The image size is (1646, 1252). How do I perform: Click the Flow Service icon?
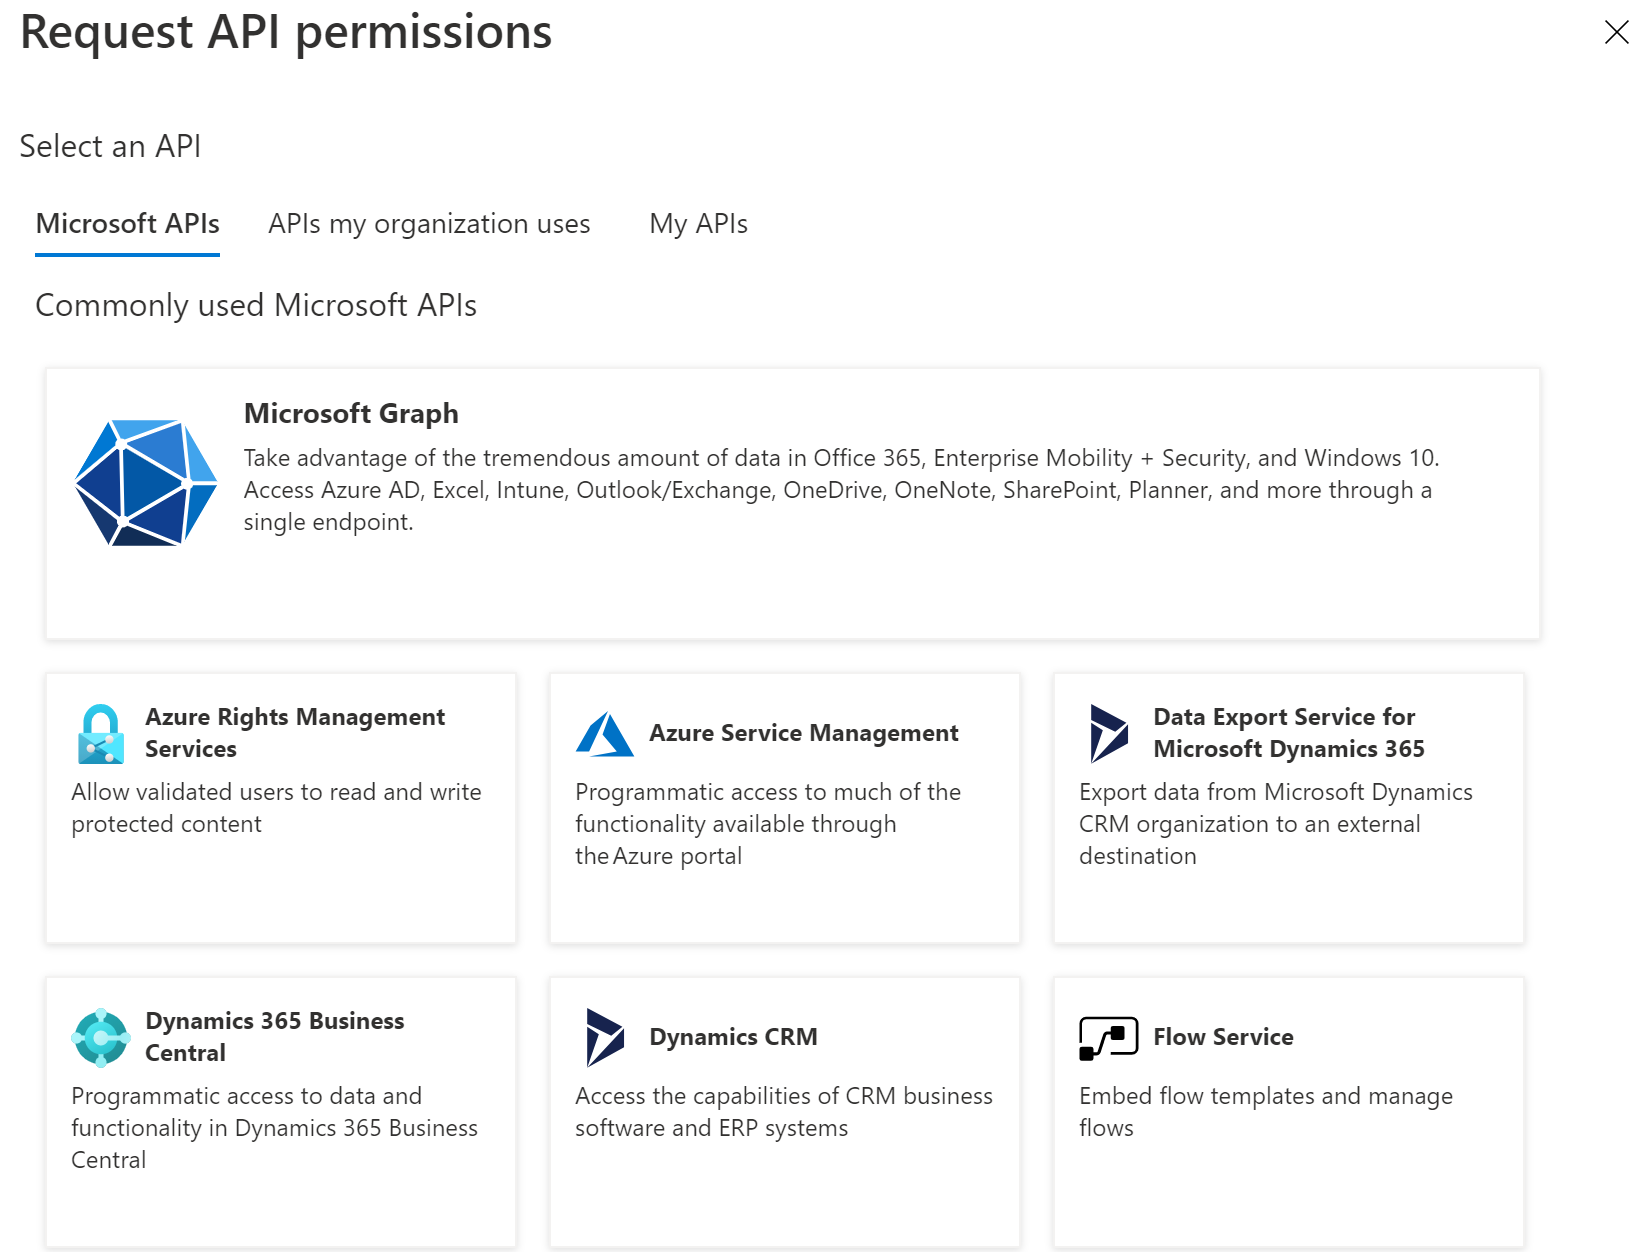pyautogui.click(x=1109, y=1038)
